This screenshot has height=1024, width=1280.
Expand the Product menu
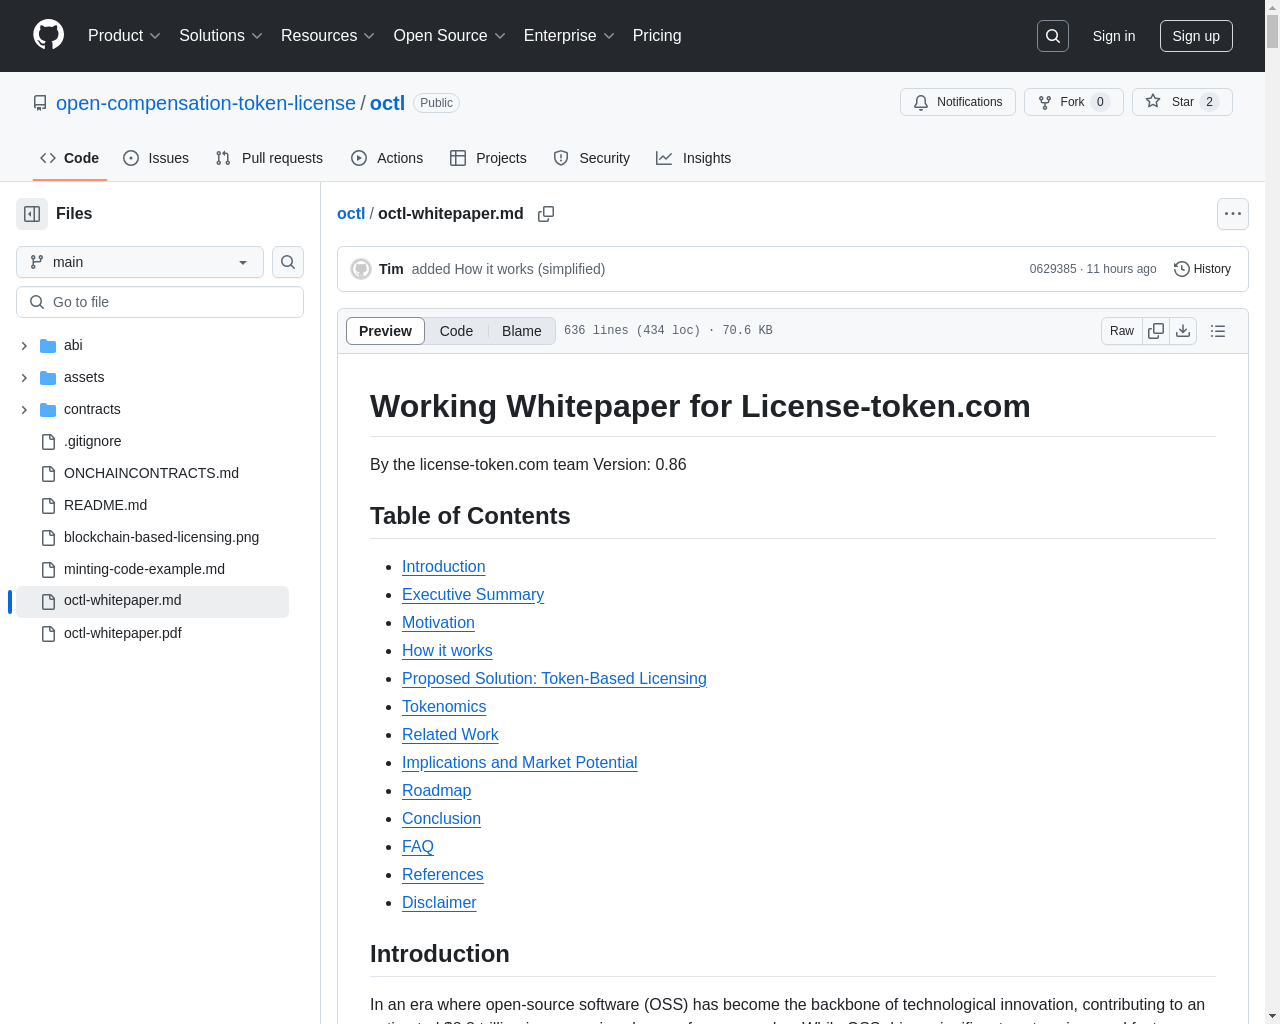click(x=124, y=36)
